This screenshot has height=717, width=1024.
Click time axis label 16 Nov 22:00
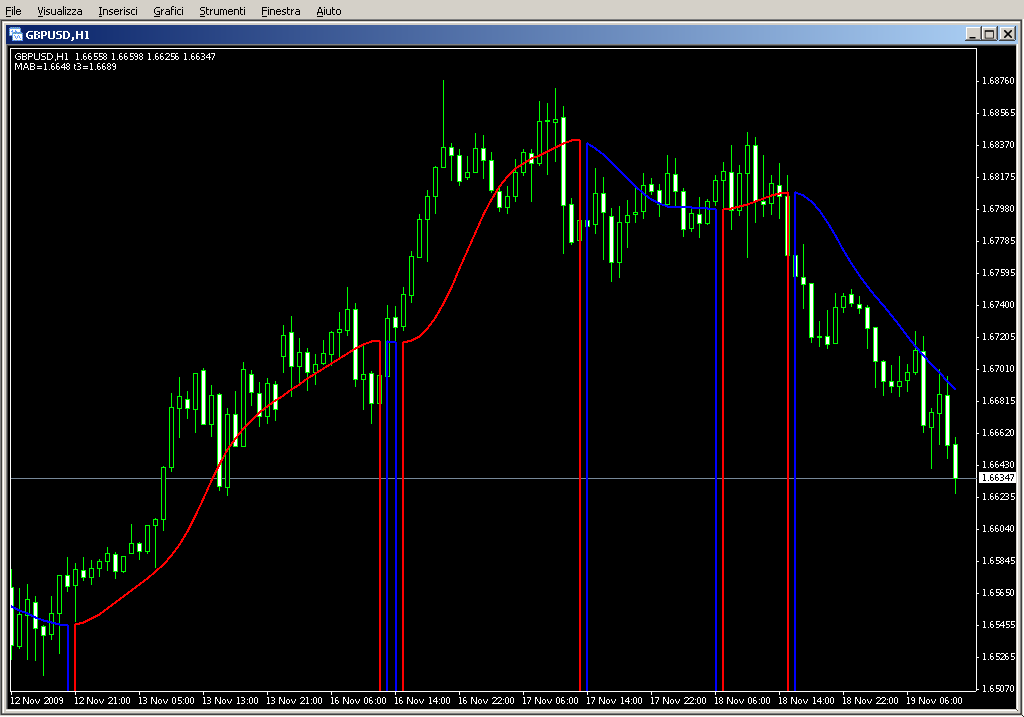(487, 701)
